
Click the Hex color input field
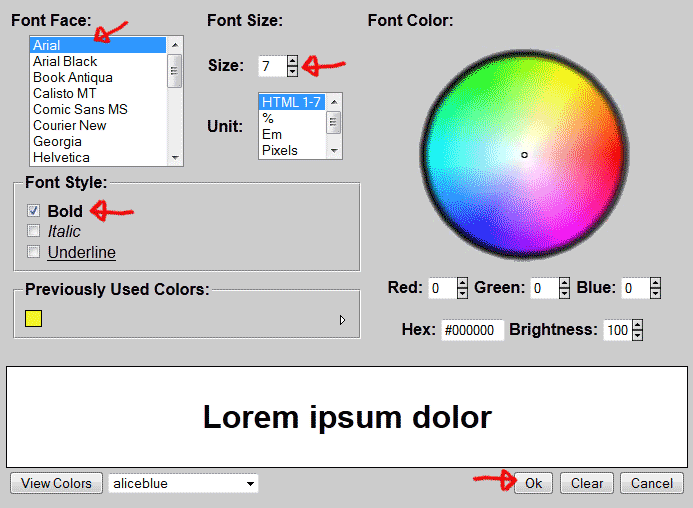(471, 330)
